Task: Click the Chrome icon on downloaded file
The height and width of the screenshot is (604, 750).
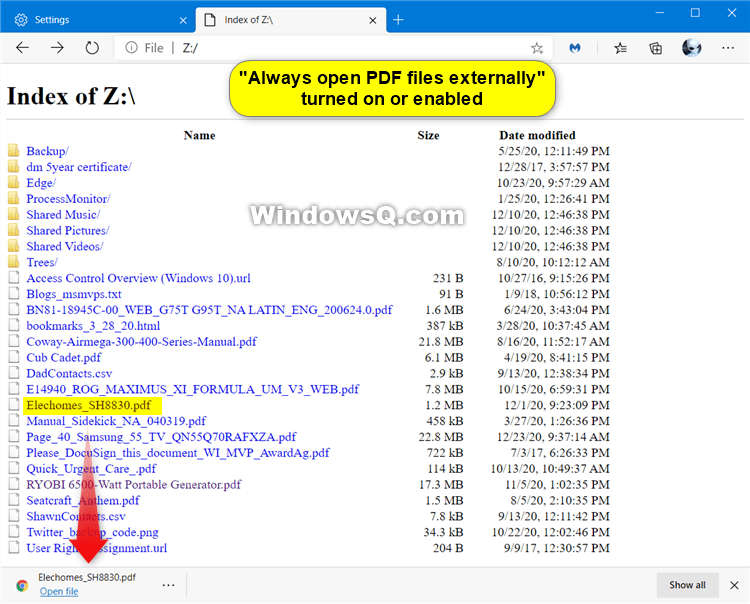Action: [x=22, y=585]
